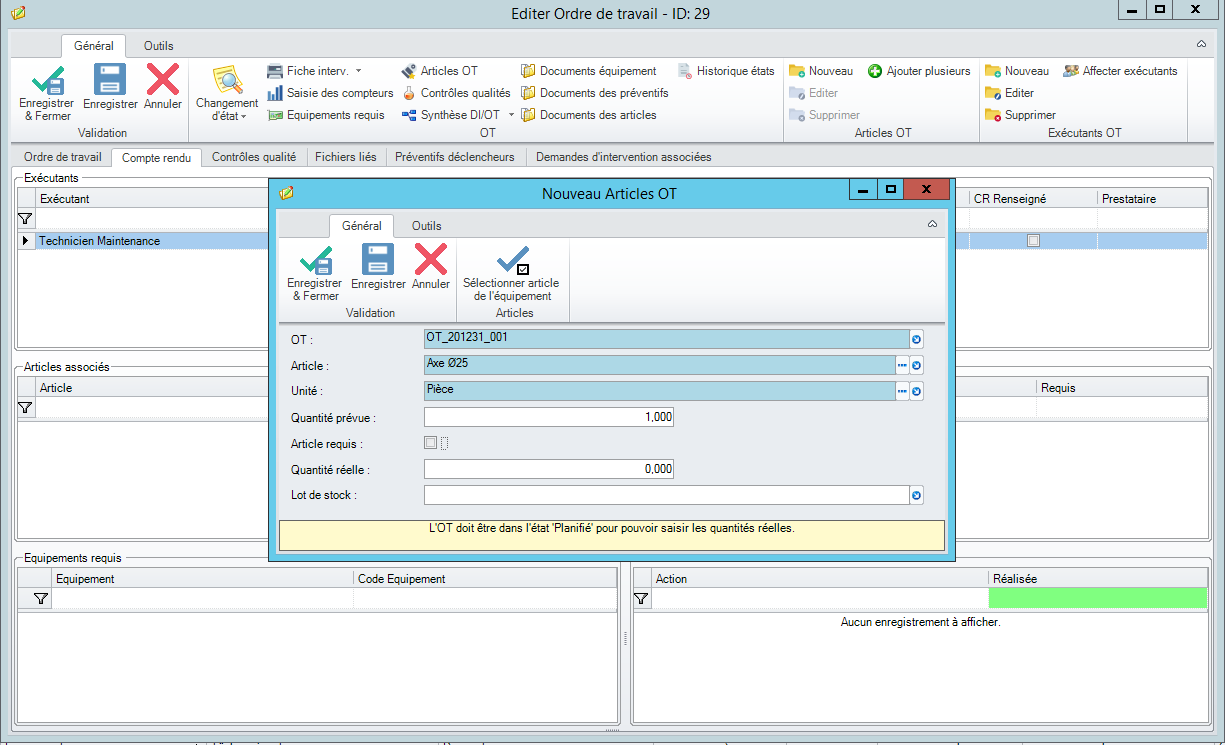Screen dimensions: 1225x745
Task: Click filter icon in Articles associés grid
Action: (x=26, y=408)
